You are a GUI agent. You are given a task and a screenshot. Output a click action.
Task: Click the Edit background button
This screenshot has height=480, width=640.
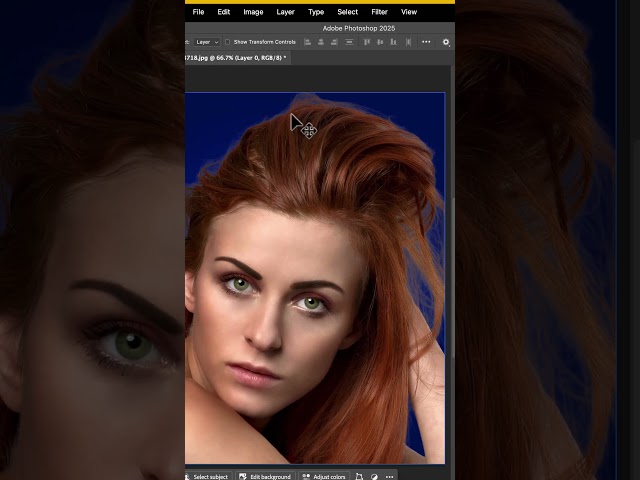click(x=265, y=476)
